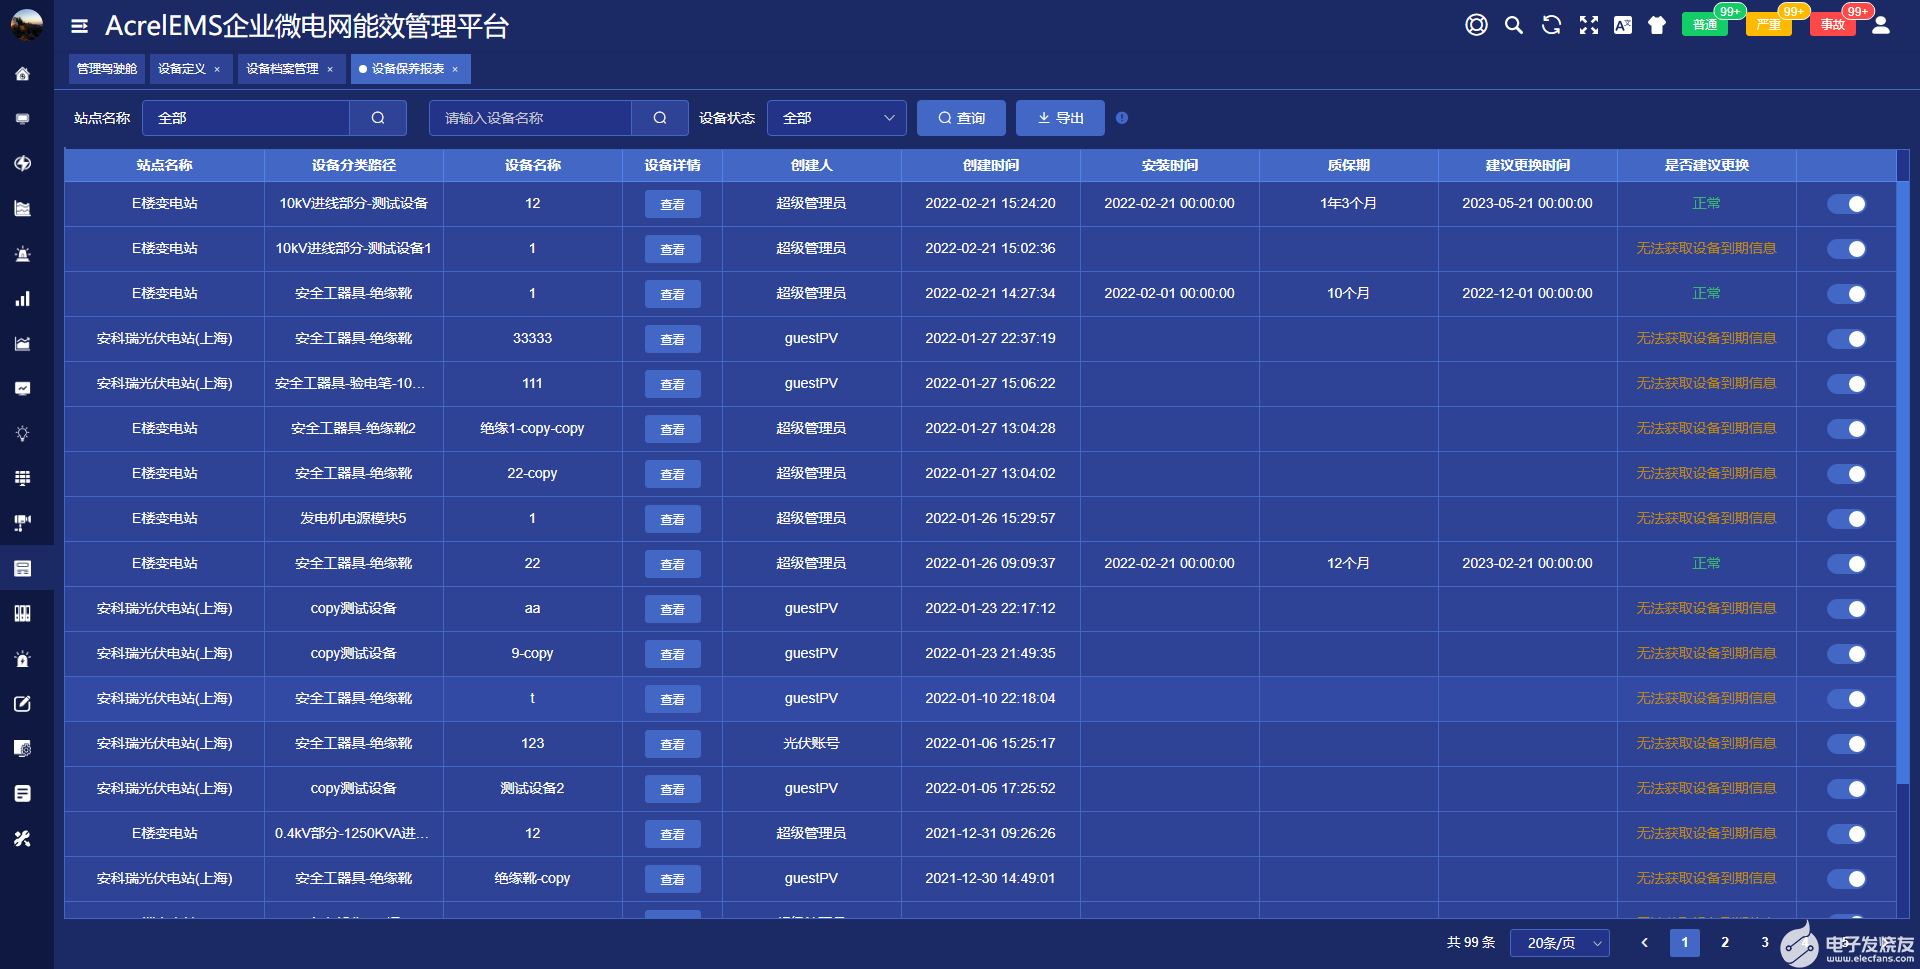The image size is (1920, 969).
Task: Toggle switch for device 111 row
Action: [x=1846, y=384]
